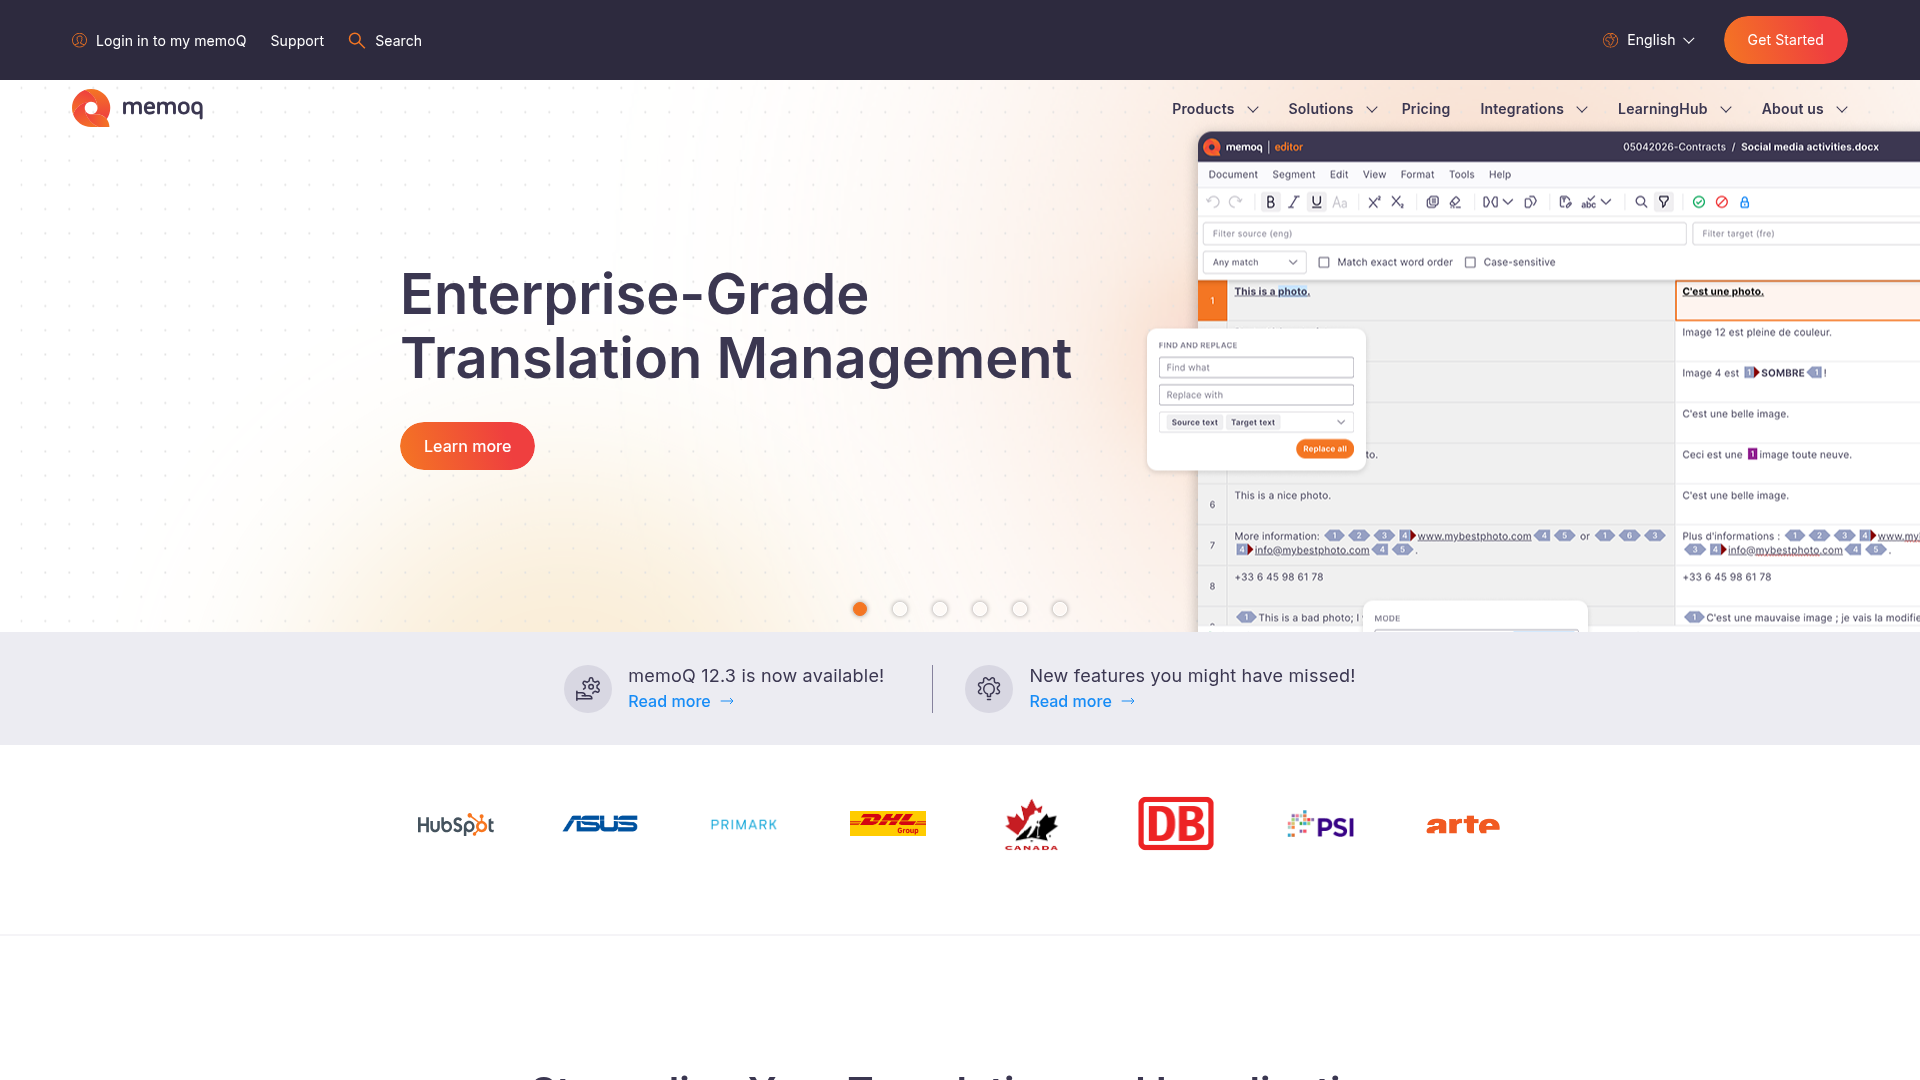1920x1080 pixels.
Task: Open the English language dropdown
Action: pos(1660,40)
